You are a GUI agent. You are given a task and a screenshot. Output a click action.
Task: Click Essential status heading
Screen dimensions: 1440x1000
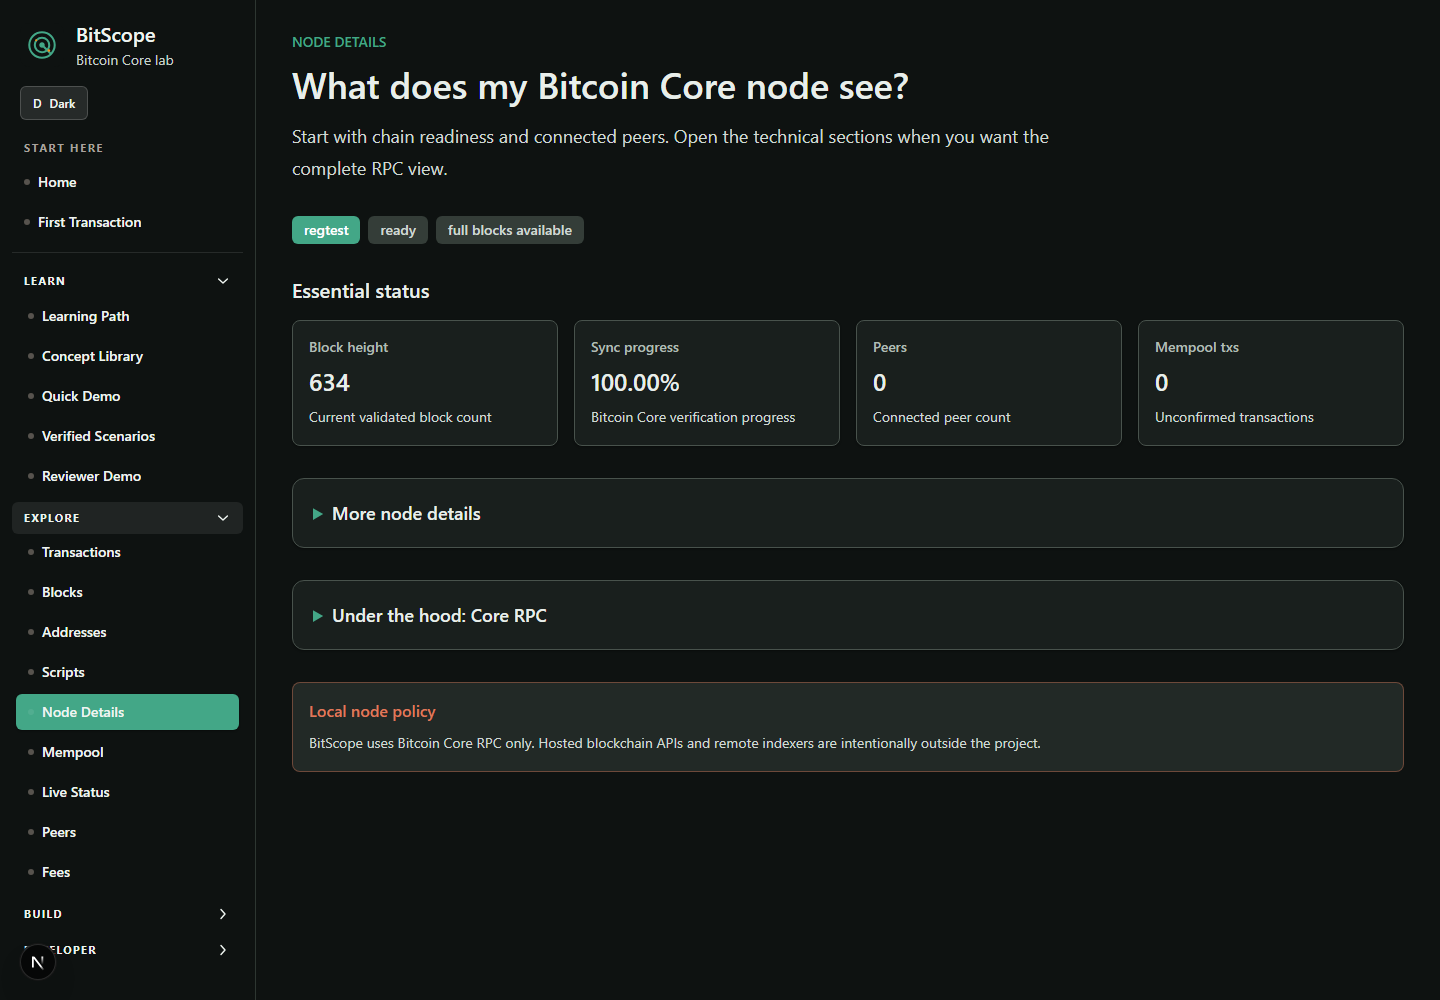(x=361, y=291)
